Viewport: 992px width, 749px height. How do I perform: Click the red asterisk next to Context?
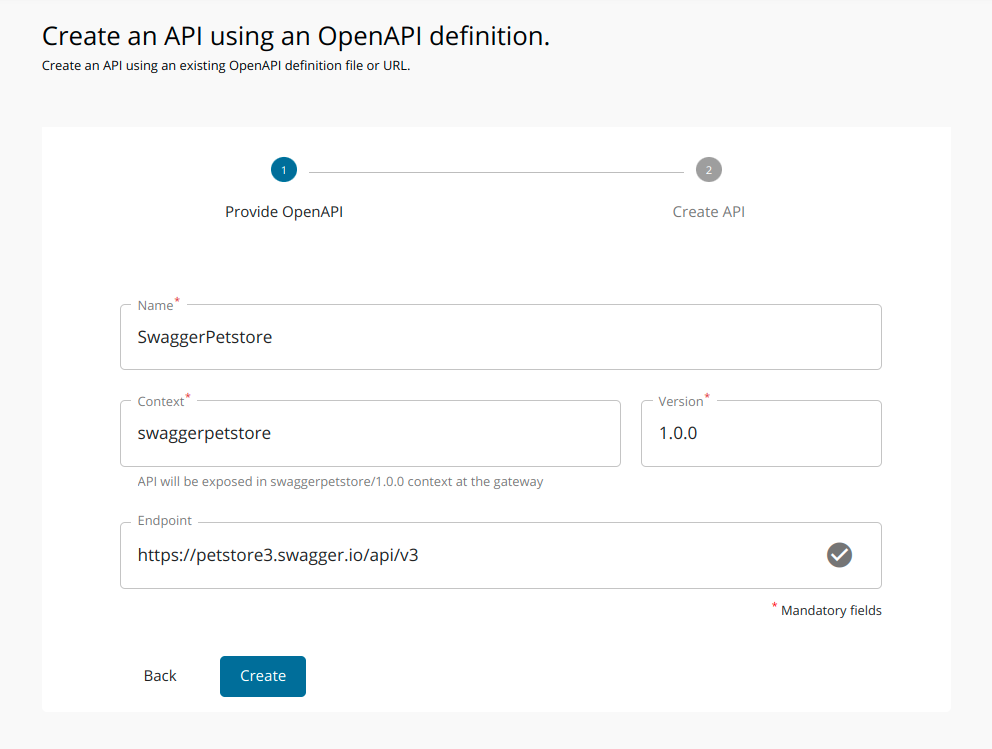tap(186, 395)
